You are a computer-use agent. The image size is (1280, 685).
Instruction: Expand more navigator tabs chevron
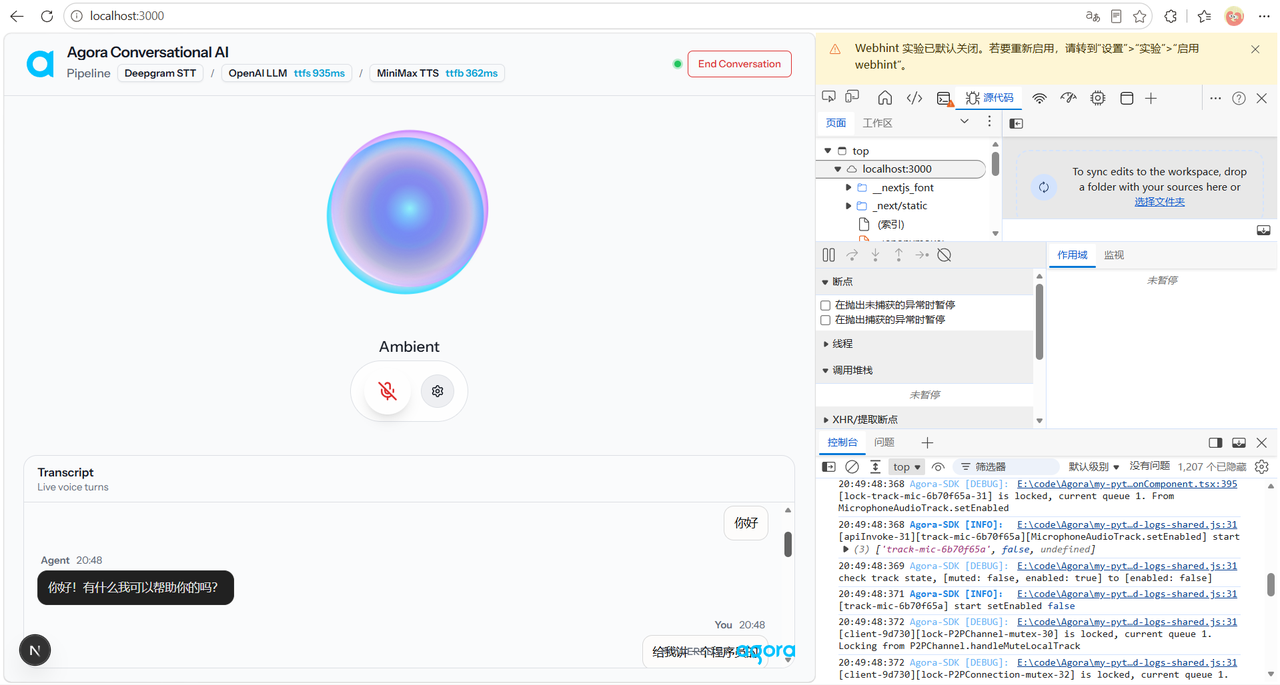coord(964,121)
